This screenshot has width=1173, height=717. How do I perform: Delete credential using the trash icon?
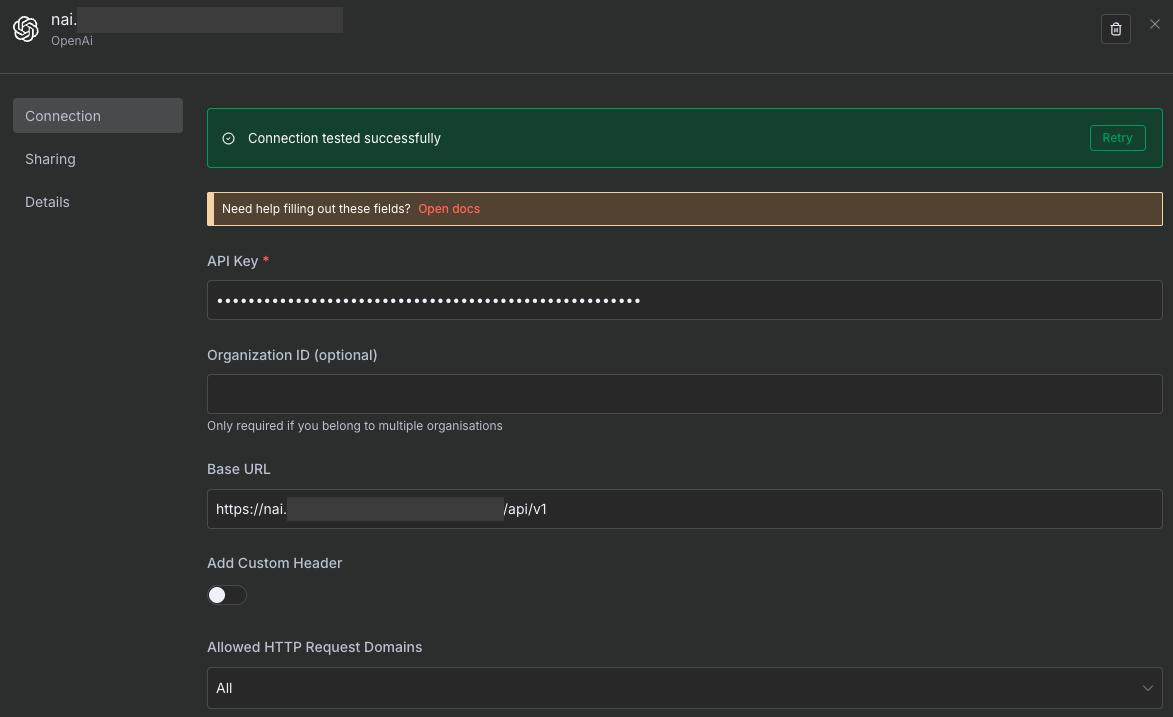point(1116,29)
